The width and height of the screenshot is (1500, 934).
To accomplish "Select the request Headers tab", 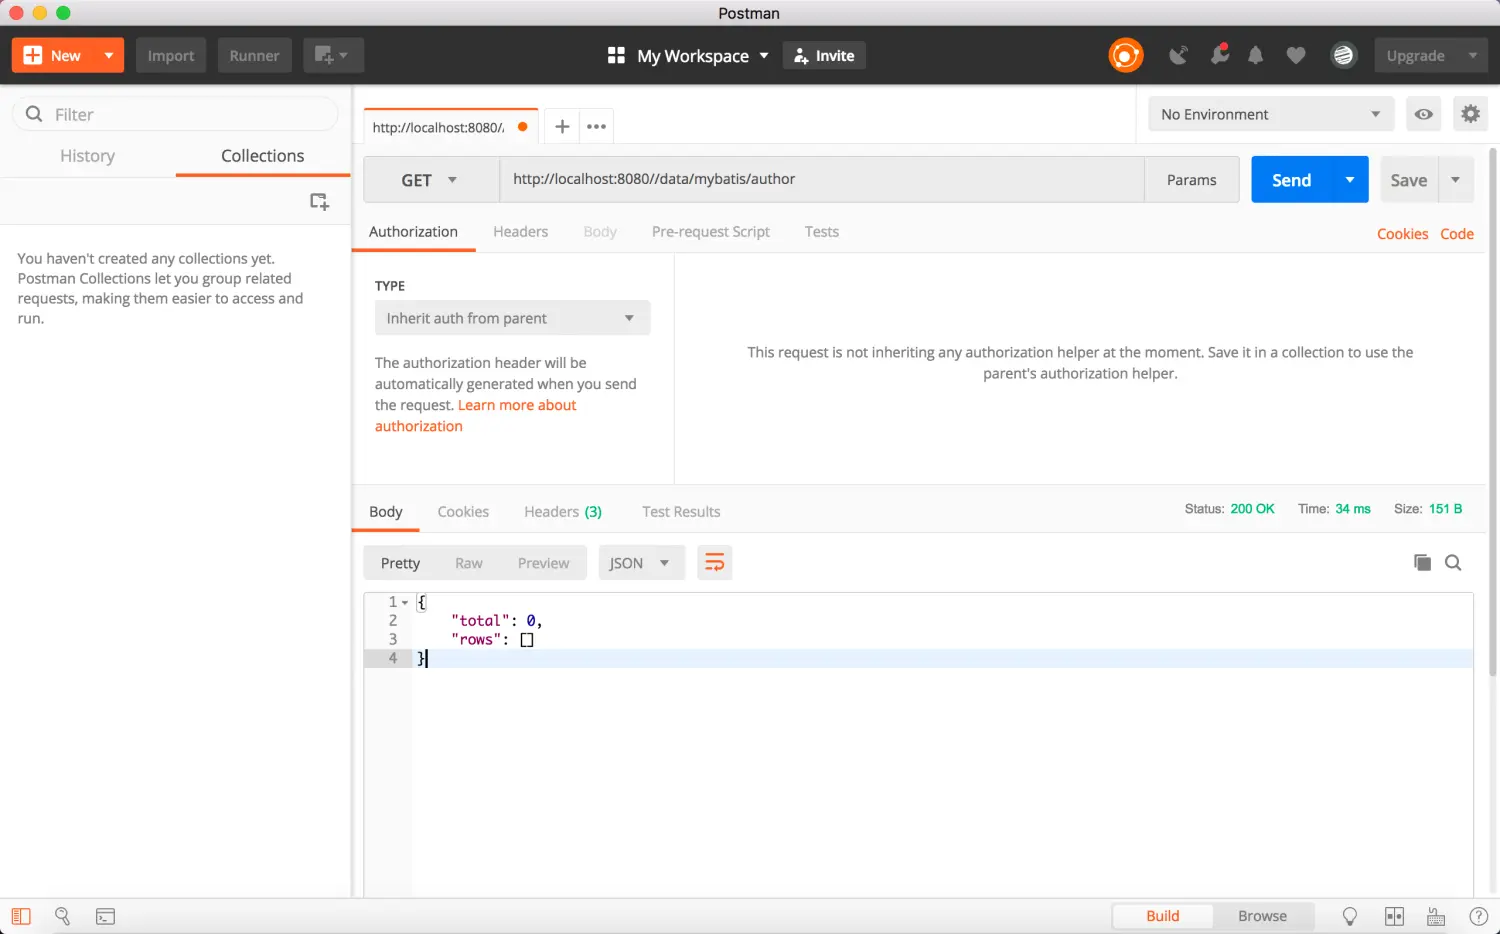I will (x=520, y=232).
